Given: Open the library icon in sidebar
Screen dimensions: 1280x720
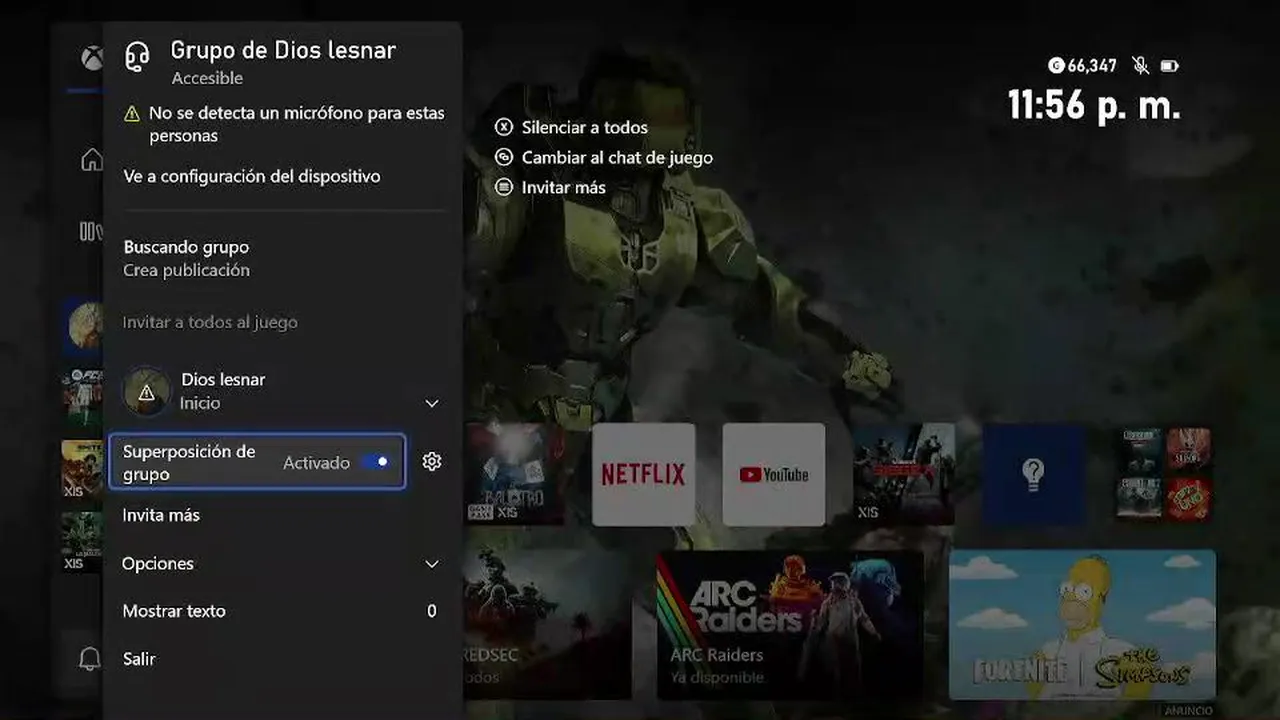Looking at the screenshot, I should [91, 232].
